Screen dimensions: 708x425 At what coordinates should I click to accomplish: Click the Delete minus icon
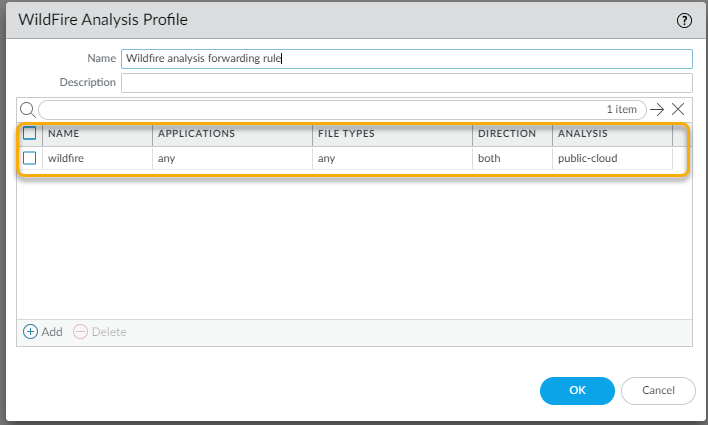81,331
